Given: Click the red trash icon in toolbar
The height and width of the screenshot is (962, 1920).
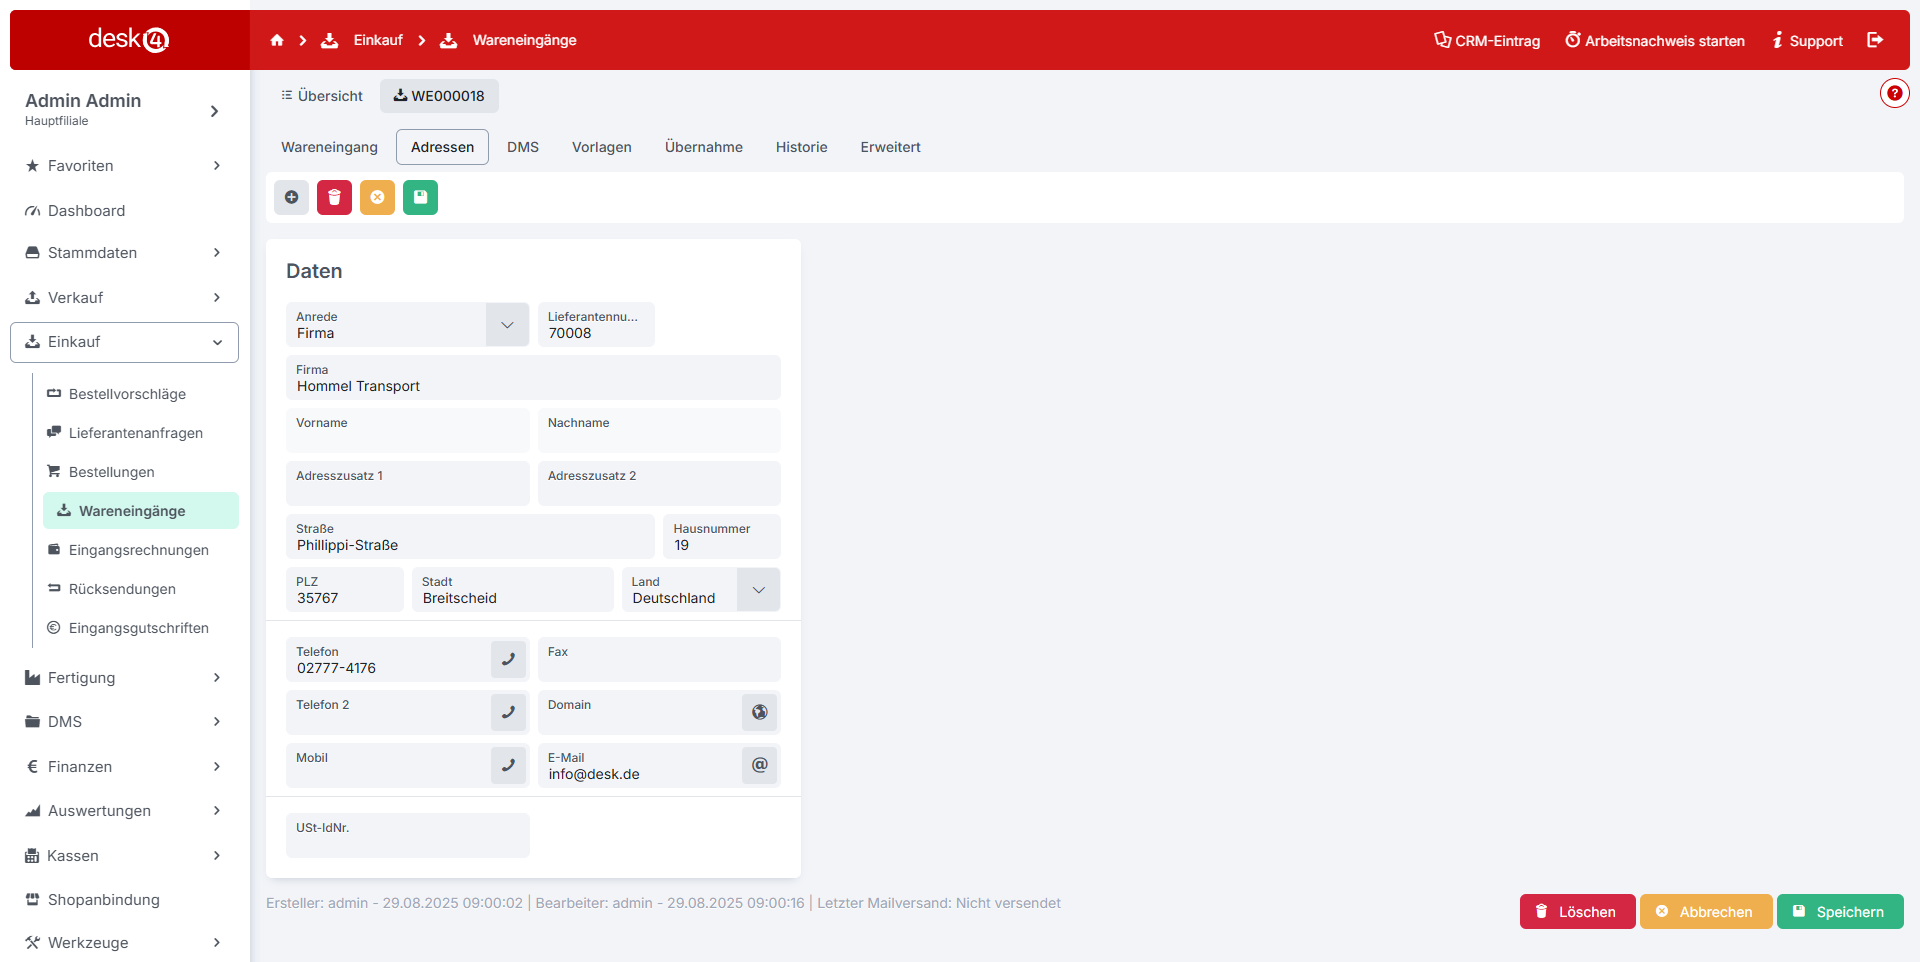Looking at the screenshot, I should 334,197.
